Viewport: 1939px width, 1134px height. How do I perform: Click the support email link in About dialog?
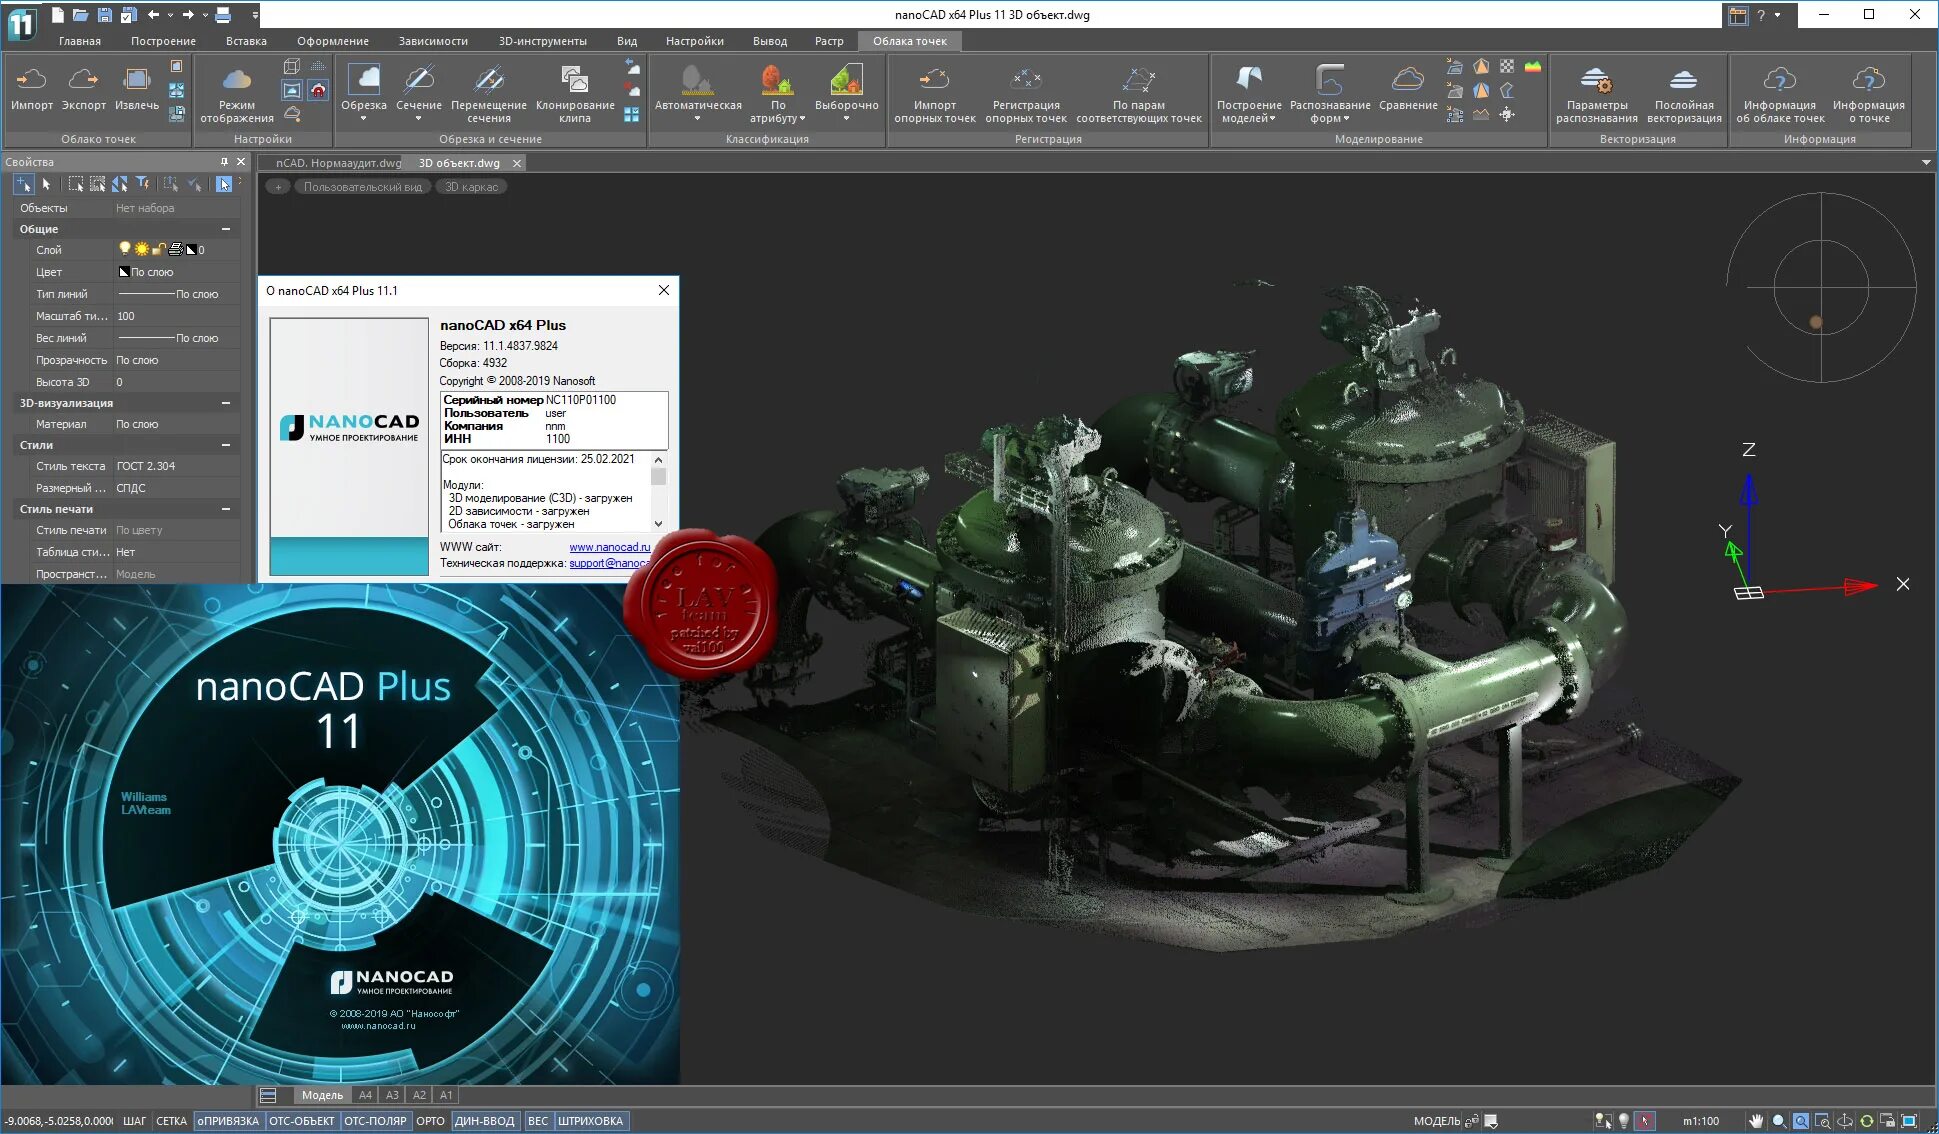609,563
